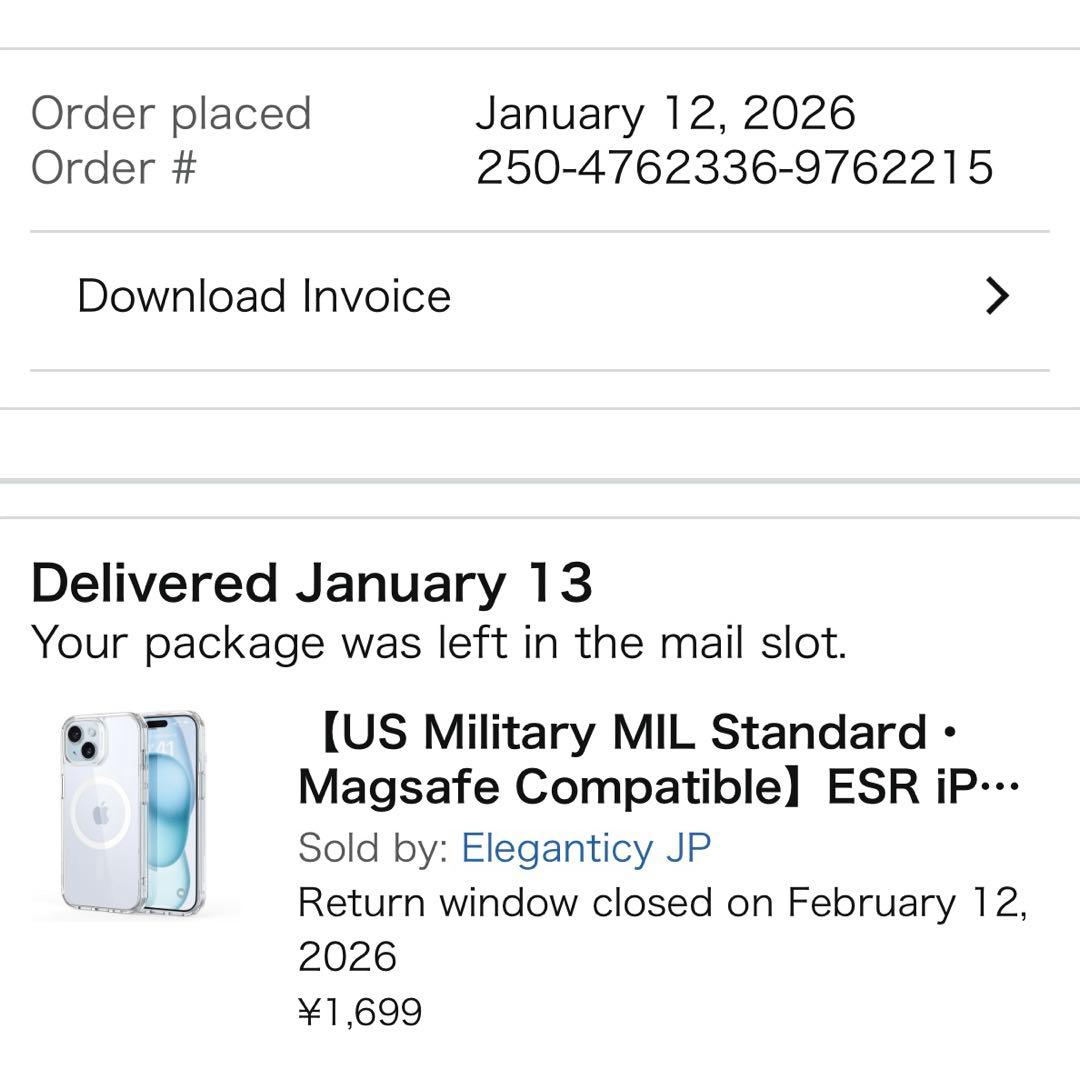
Task: Click the Magsafe Compatible line of the title
Action: (x=555, y=788)
